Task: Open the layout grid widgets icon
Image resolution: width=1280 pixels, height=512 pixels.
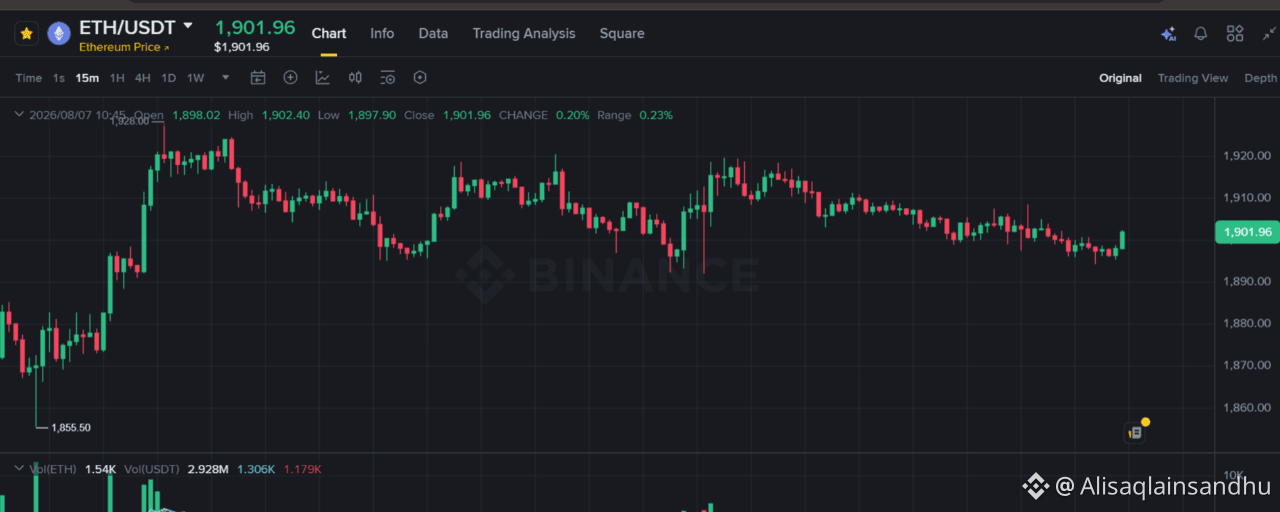Action: tap(1235, 34)
